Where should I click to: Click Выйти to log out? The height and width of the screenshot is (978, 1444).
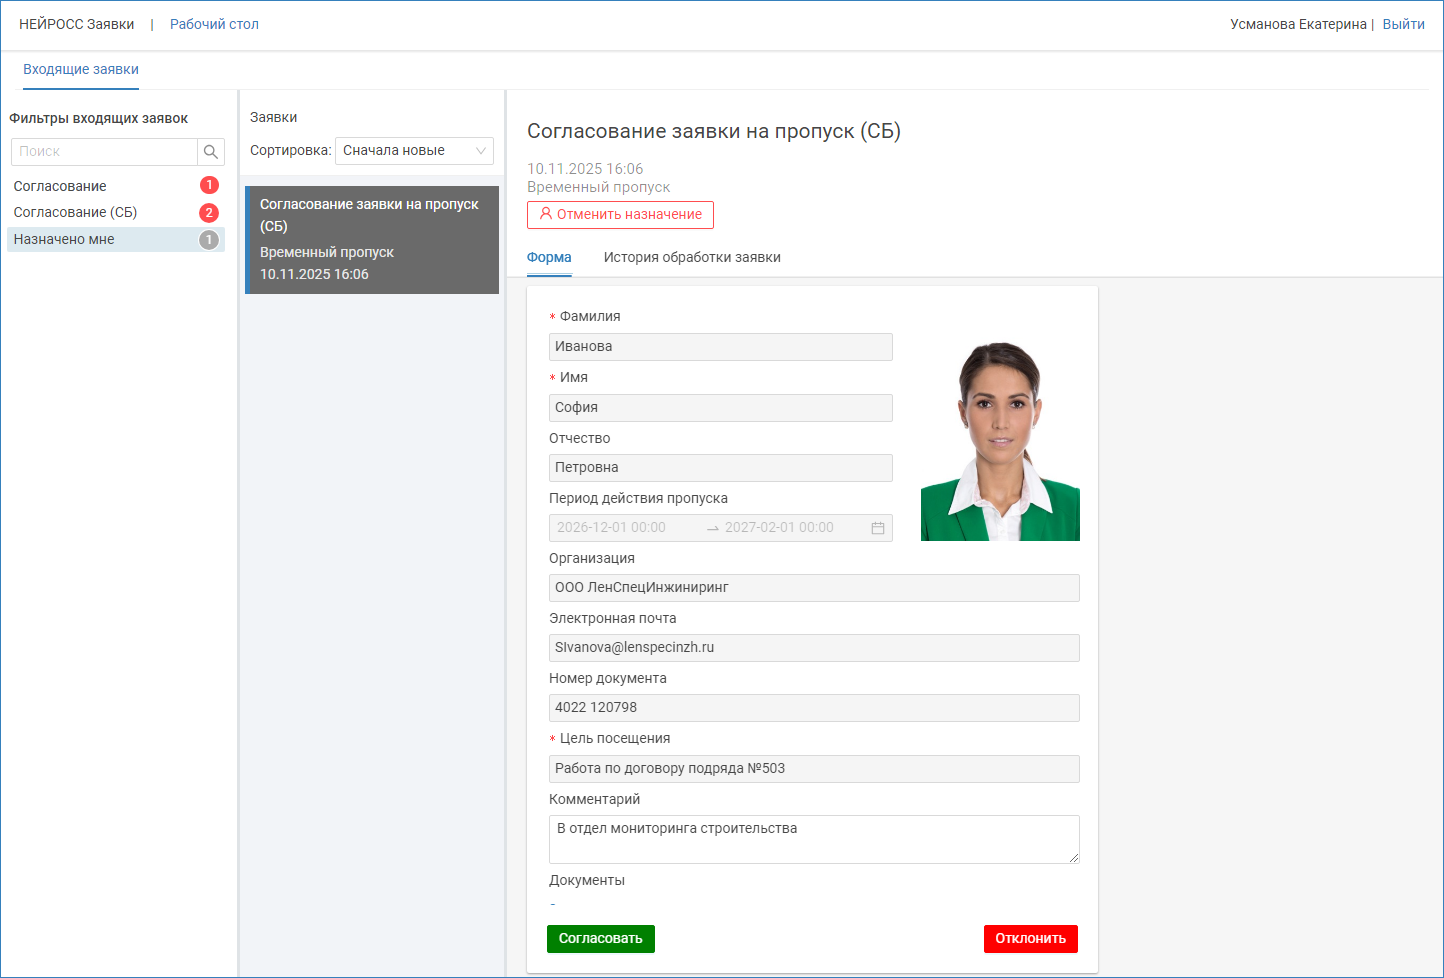[1403, 24]
